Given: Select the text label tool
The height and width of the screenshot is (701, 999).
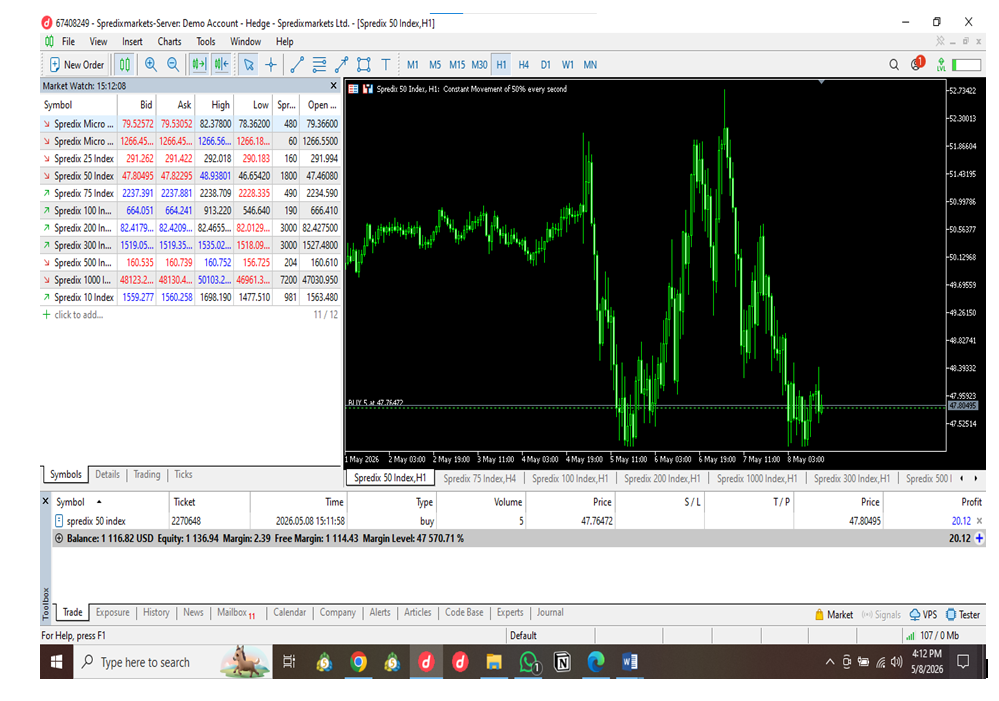Looking at the screenshot, I should [385, 64].
